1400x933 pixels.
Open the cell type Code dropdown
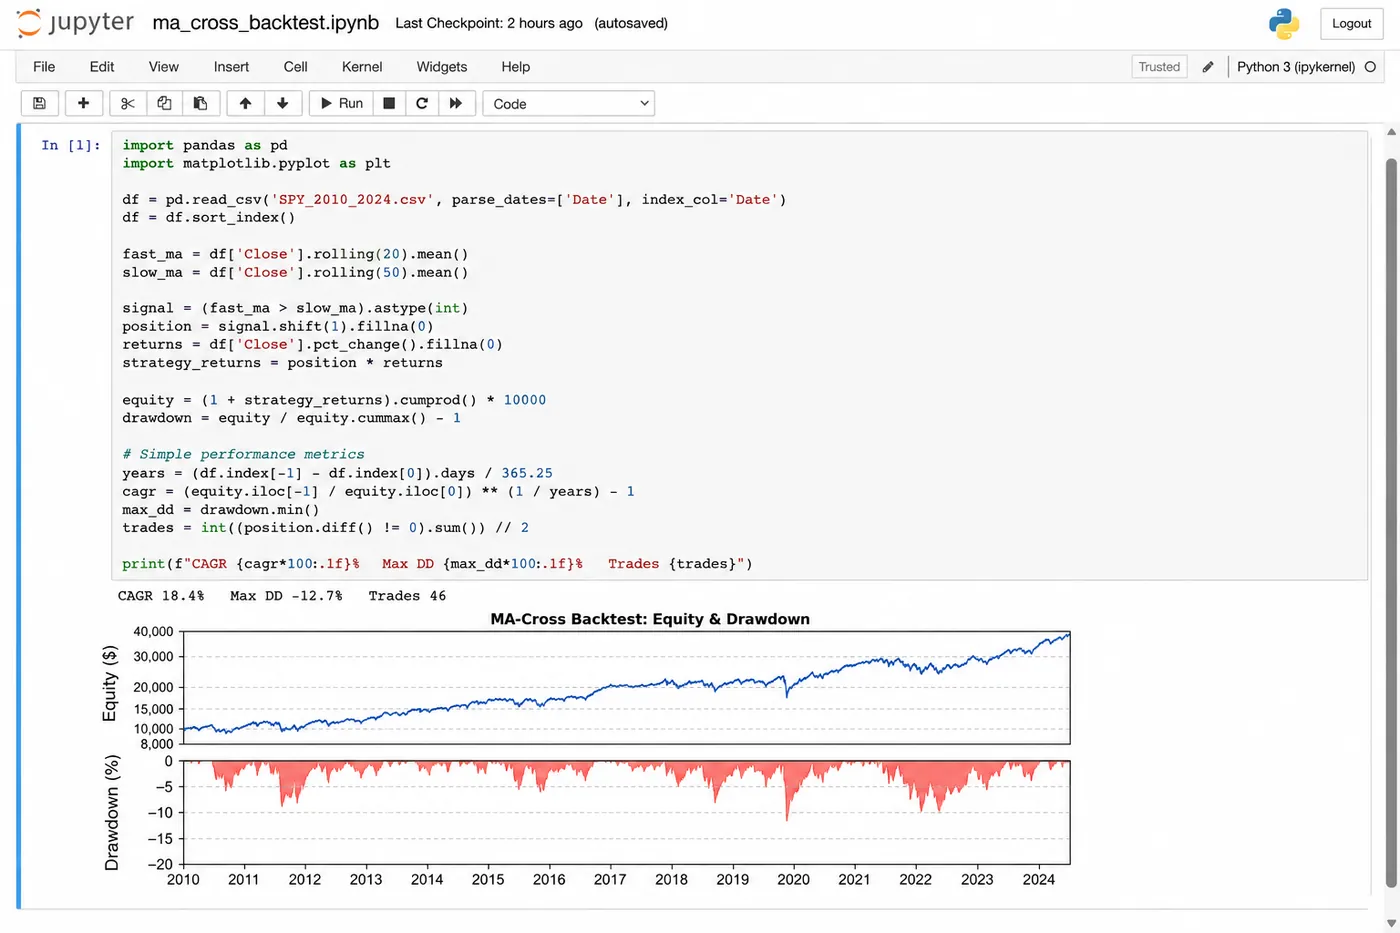click(x=569, y=103)
